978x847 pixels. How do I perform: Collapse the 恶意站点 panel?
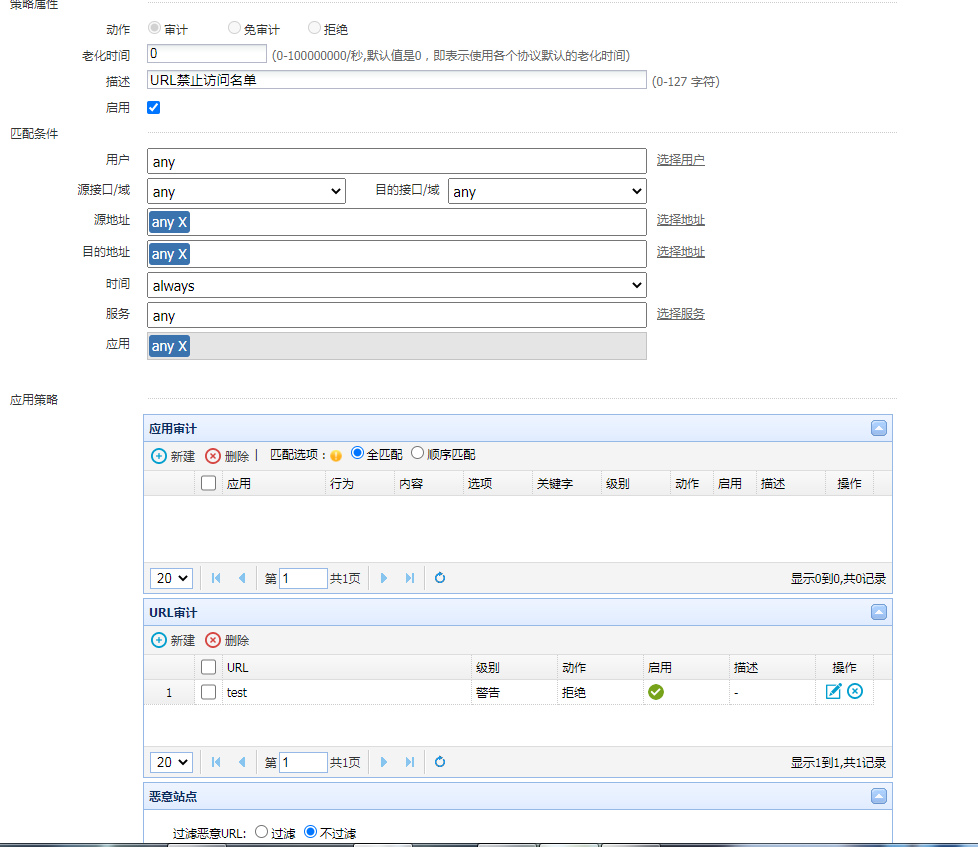coord(878,796)
